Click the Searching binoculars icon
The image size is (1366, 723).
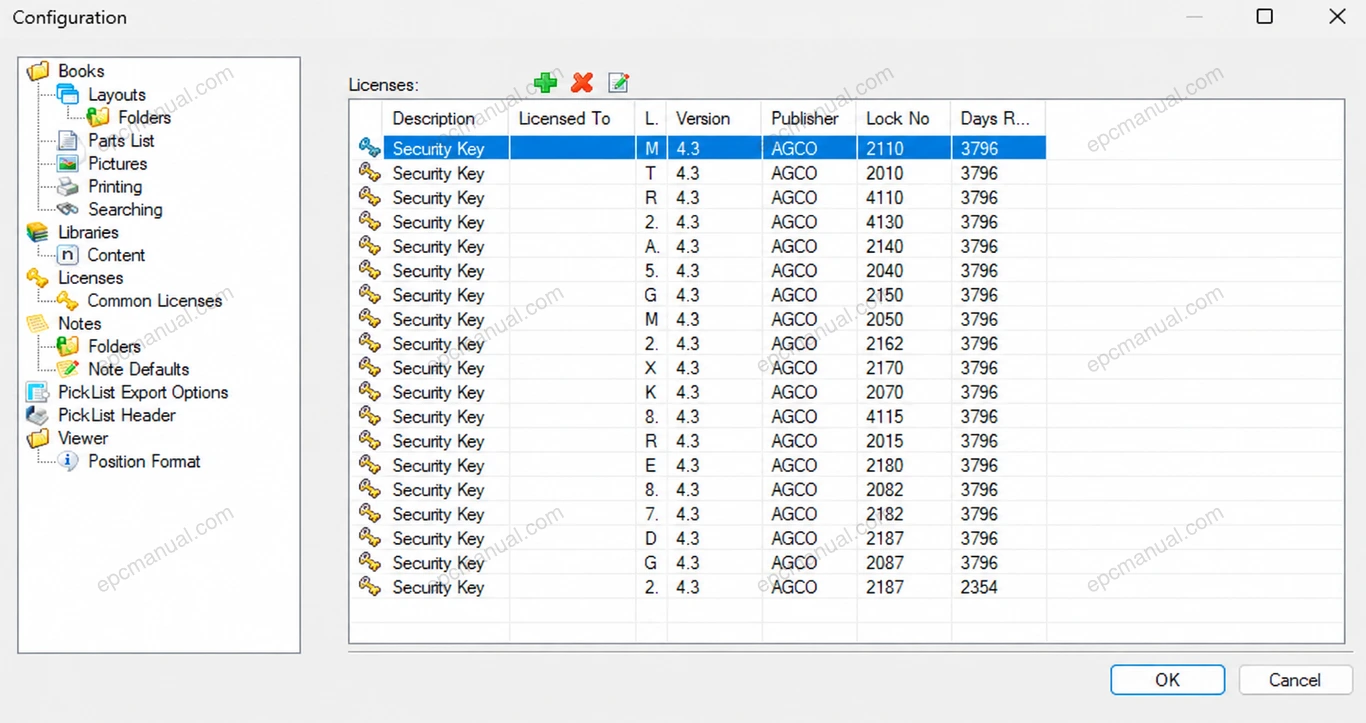(68, 209)
